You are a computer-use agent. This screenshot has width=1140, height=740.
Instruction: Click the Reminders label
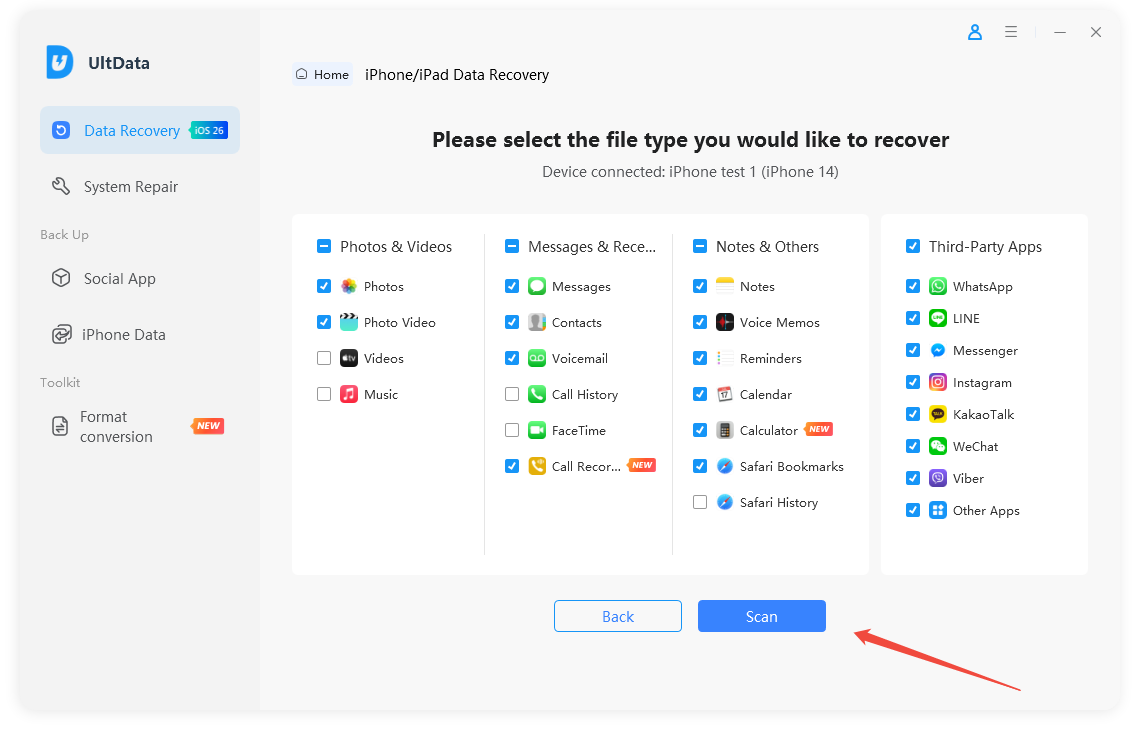[771, 359]
